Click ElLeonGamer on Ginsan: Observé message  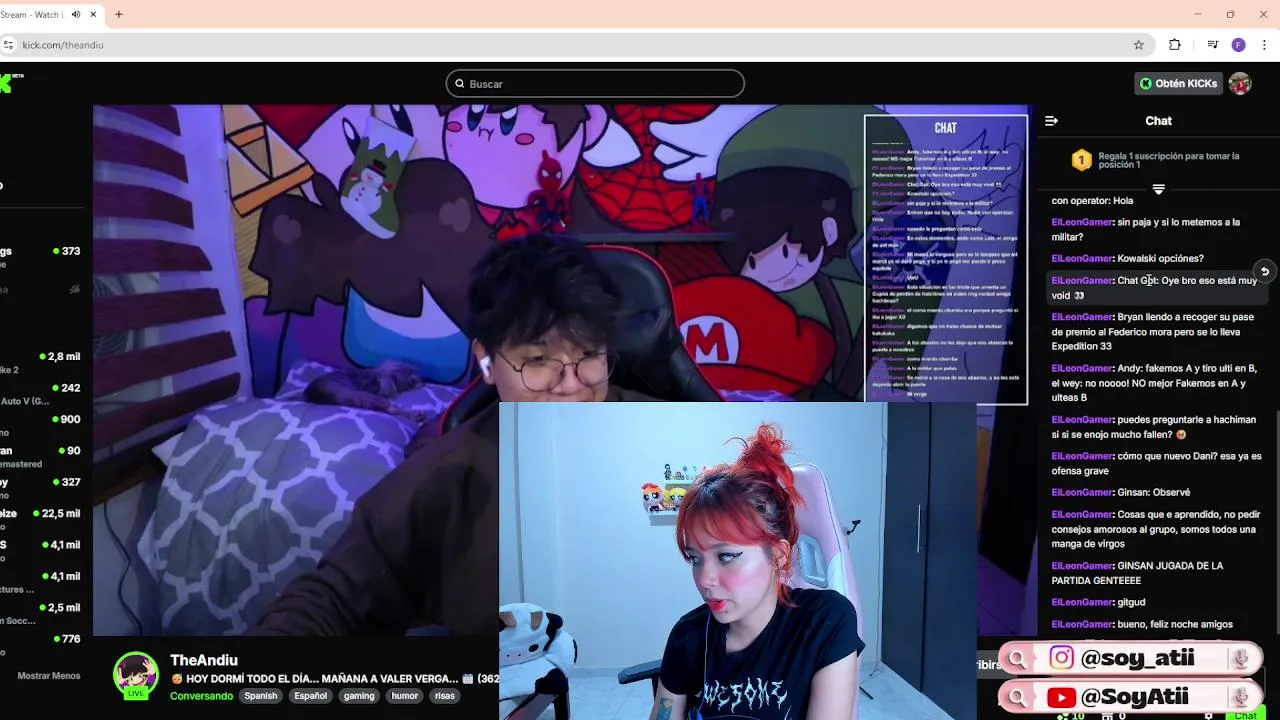[x=1082, y=493]
